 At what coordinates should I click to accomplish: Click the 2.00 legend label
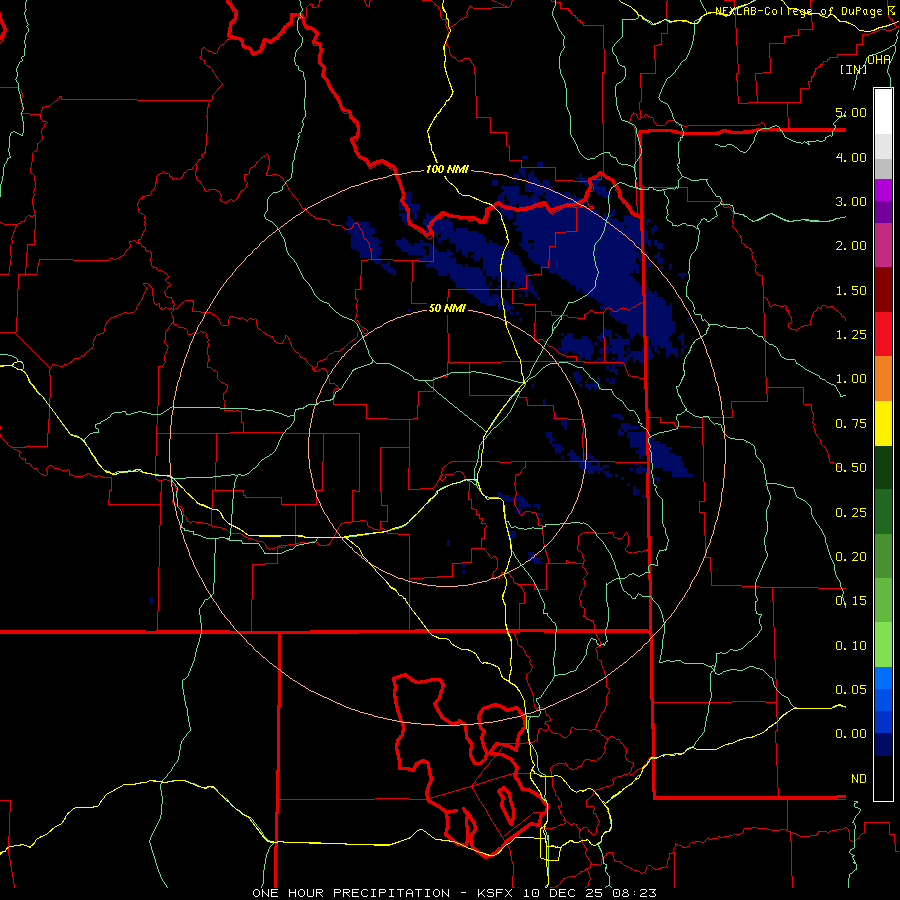click(851, 246)
